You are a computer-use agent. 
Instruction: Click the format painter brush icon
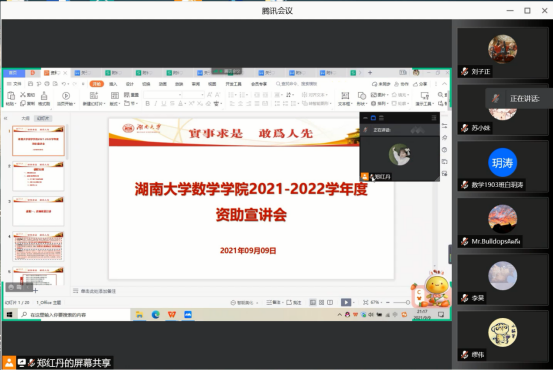[x=44, y=96]
